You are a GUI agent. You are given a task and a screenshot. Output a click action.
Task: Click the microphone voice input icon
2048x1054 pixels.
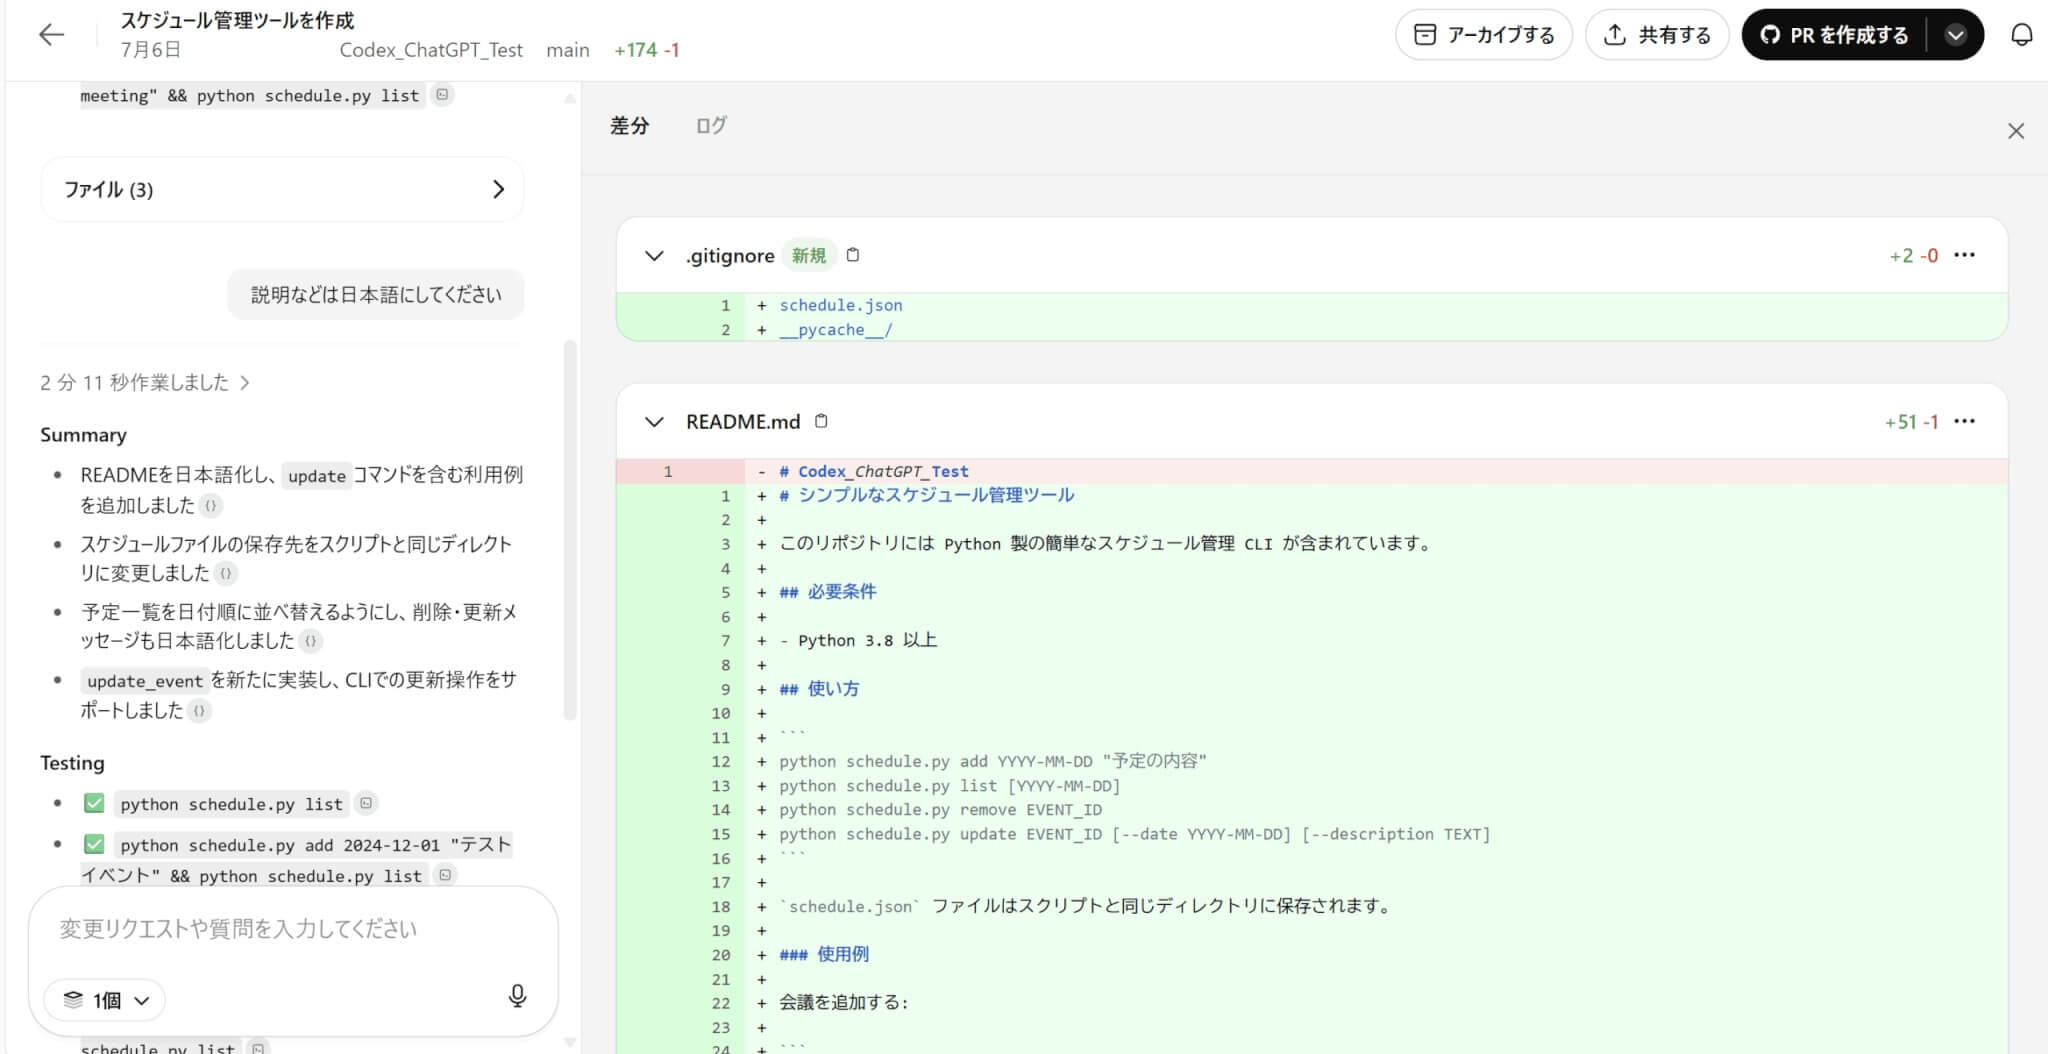pos(517,996)
